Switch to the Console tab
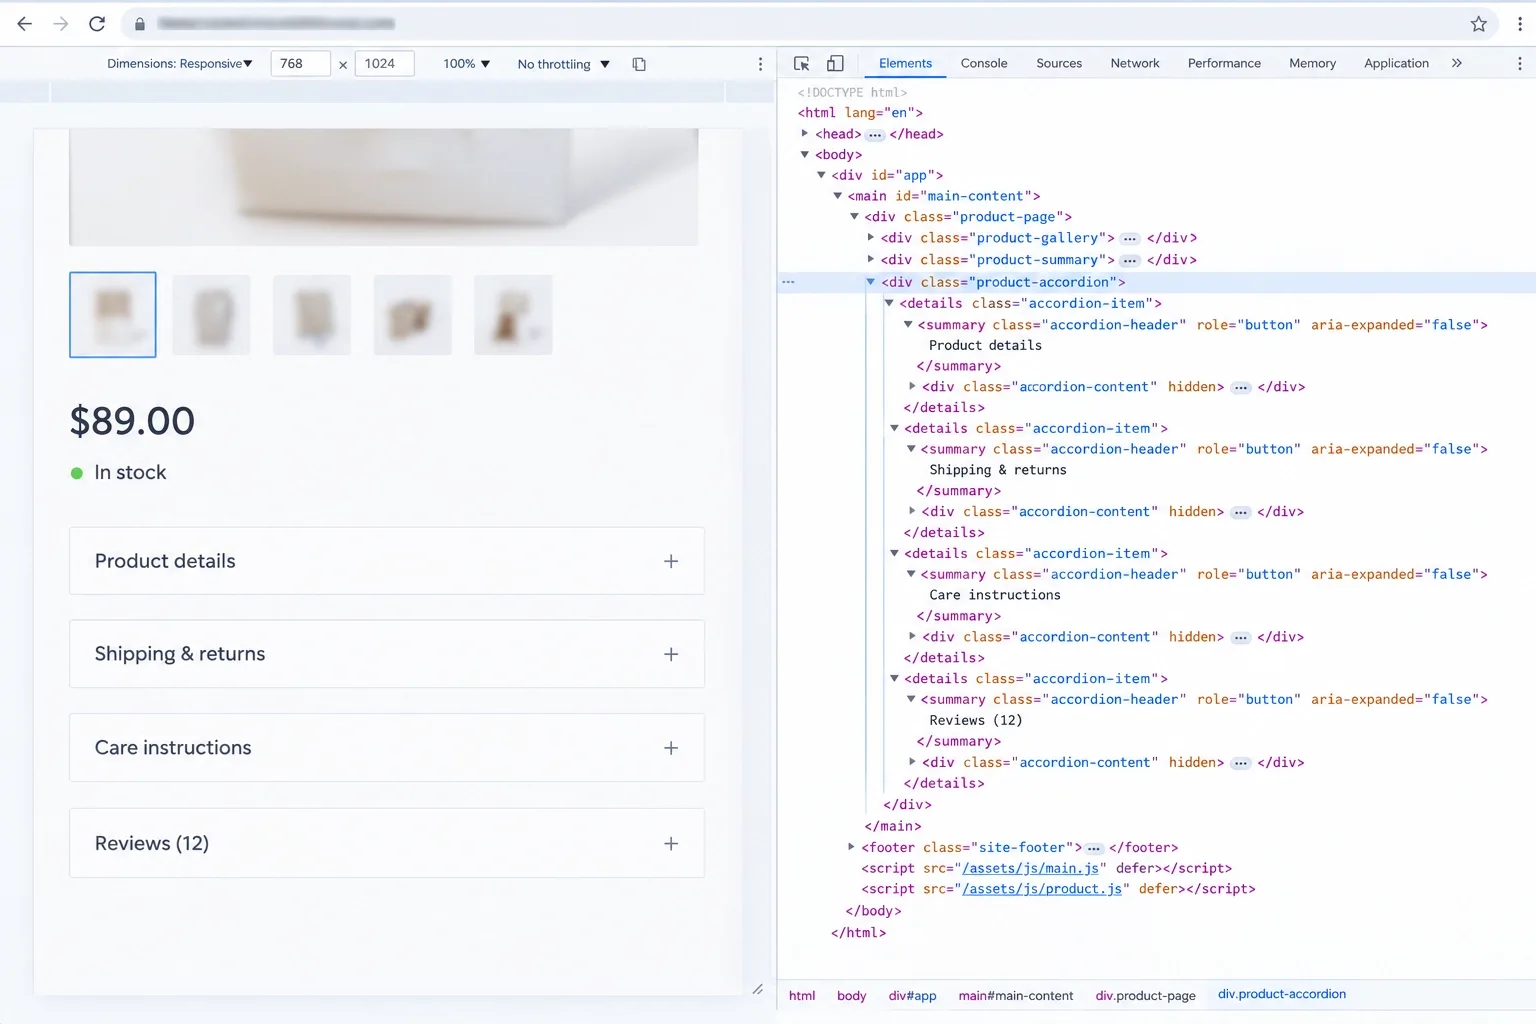The width and height of the screenshot is (1536, 1024). pyautogui.click(x=984, y=63)
